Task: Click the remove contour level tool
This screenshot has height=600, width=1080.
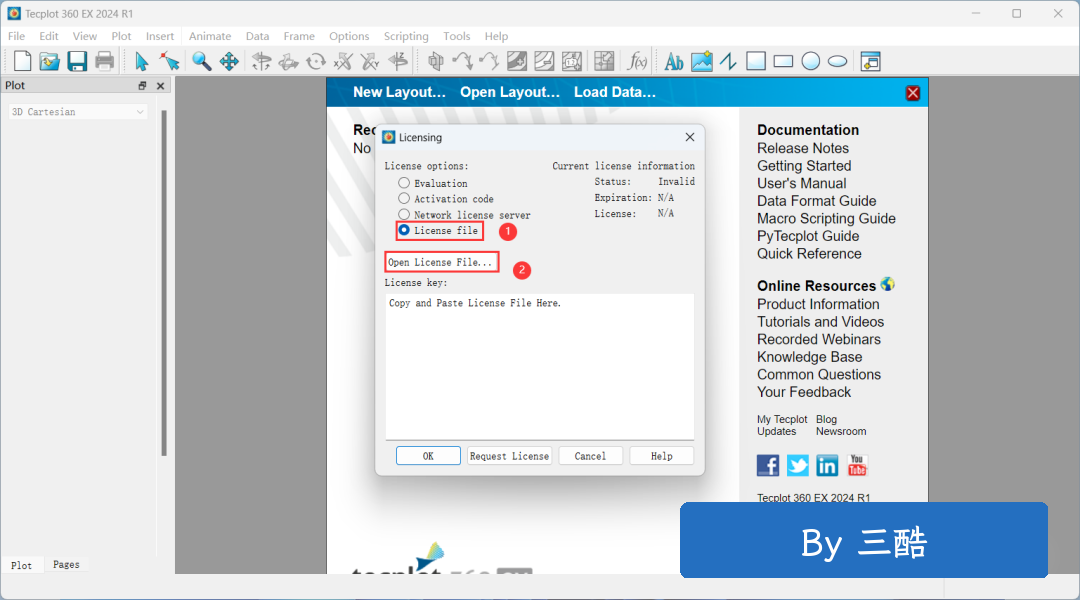Action: pyautogui.click(x=544, y=61)
